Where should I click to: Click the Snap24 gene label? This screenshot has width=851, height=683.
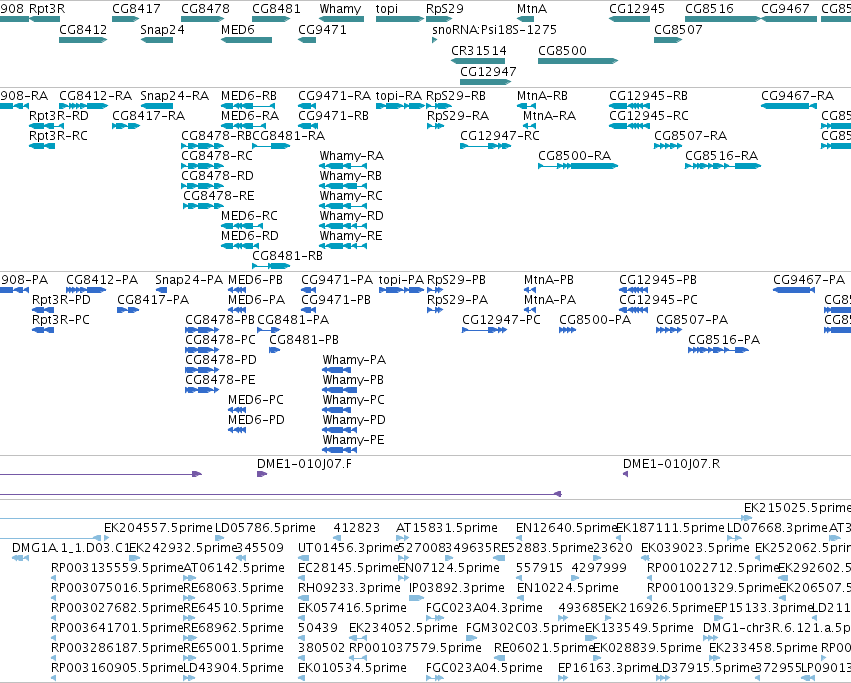[x=162, y=30]
